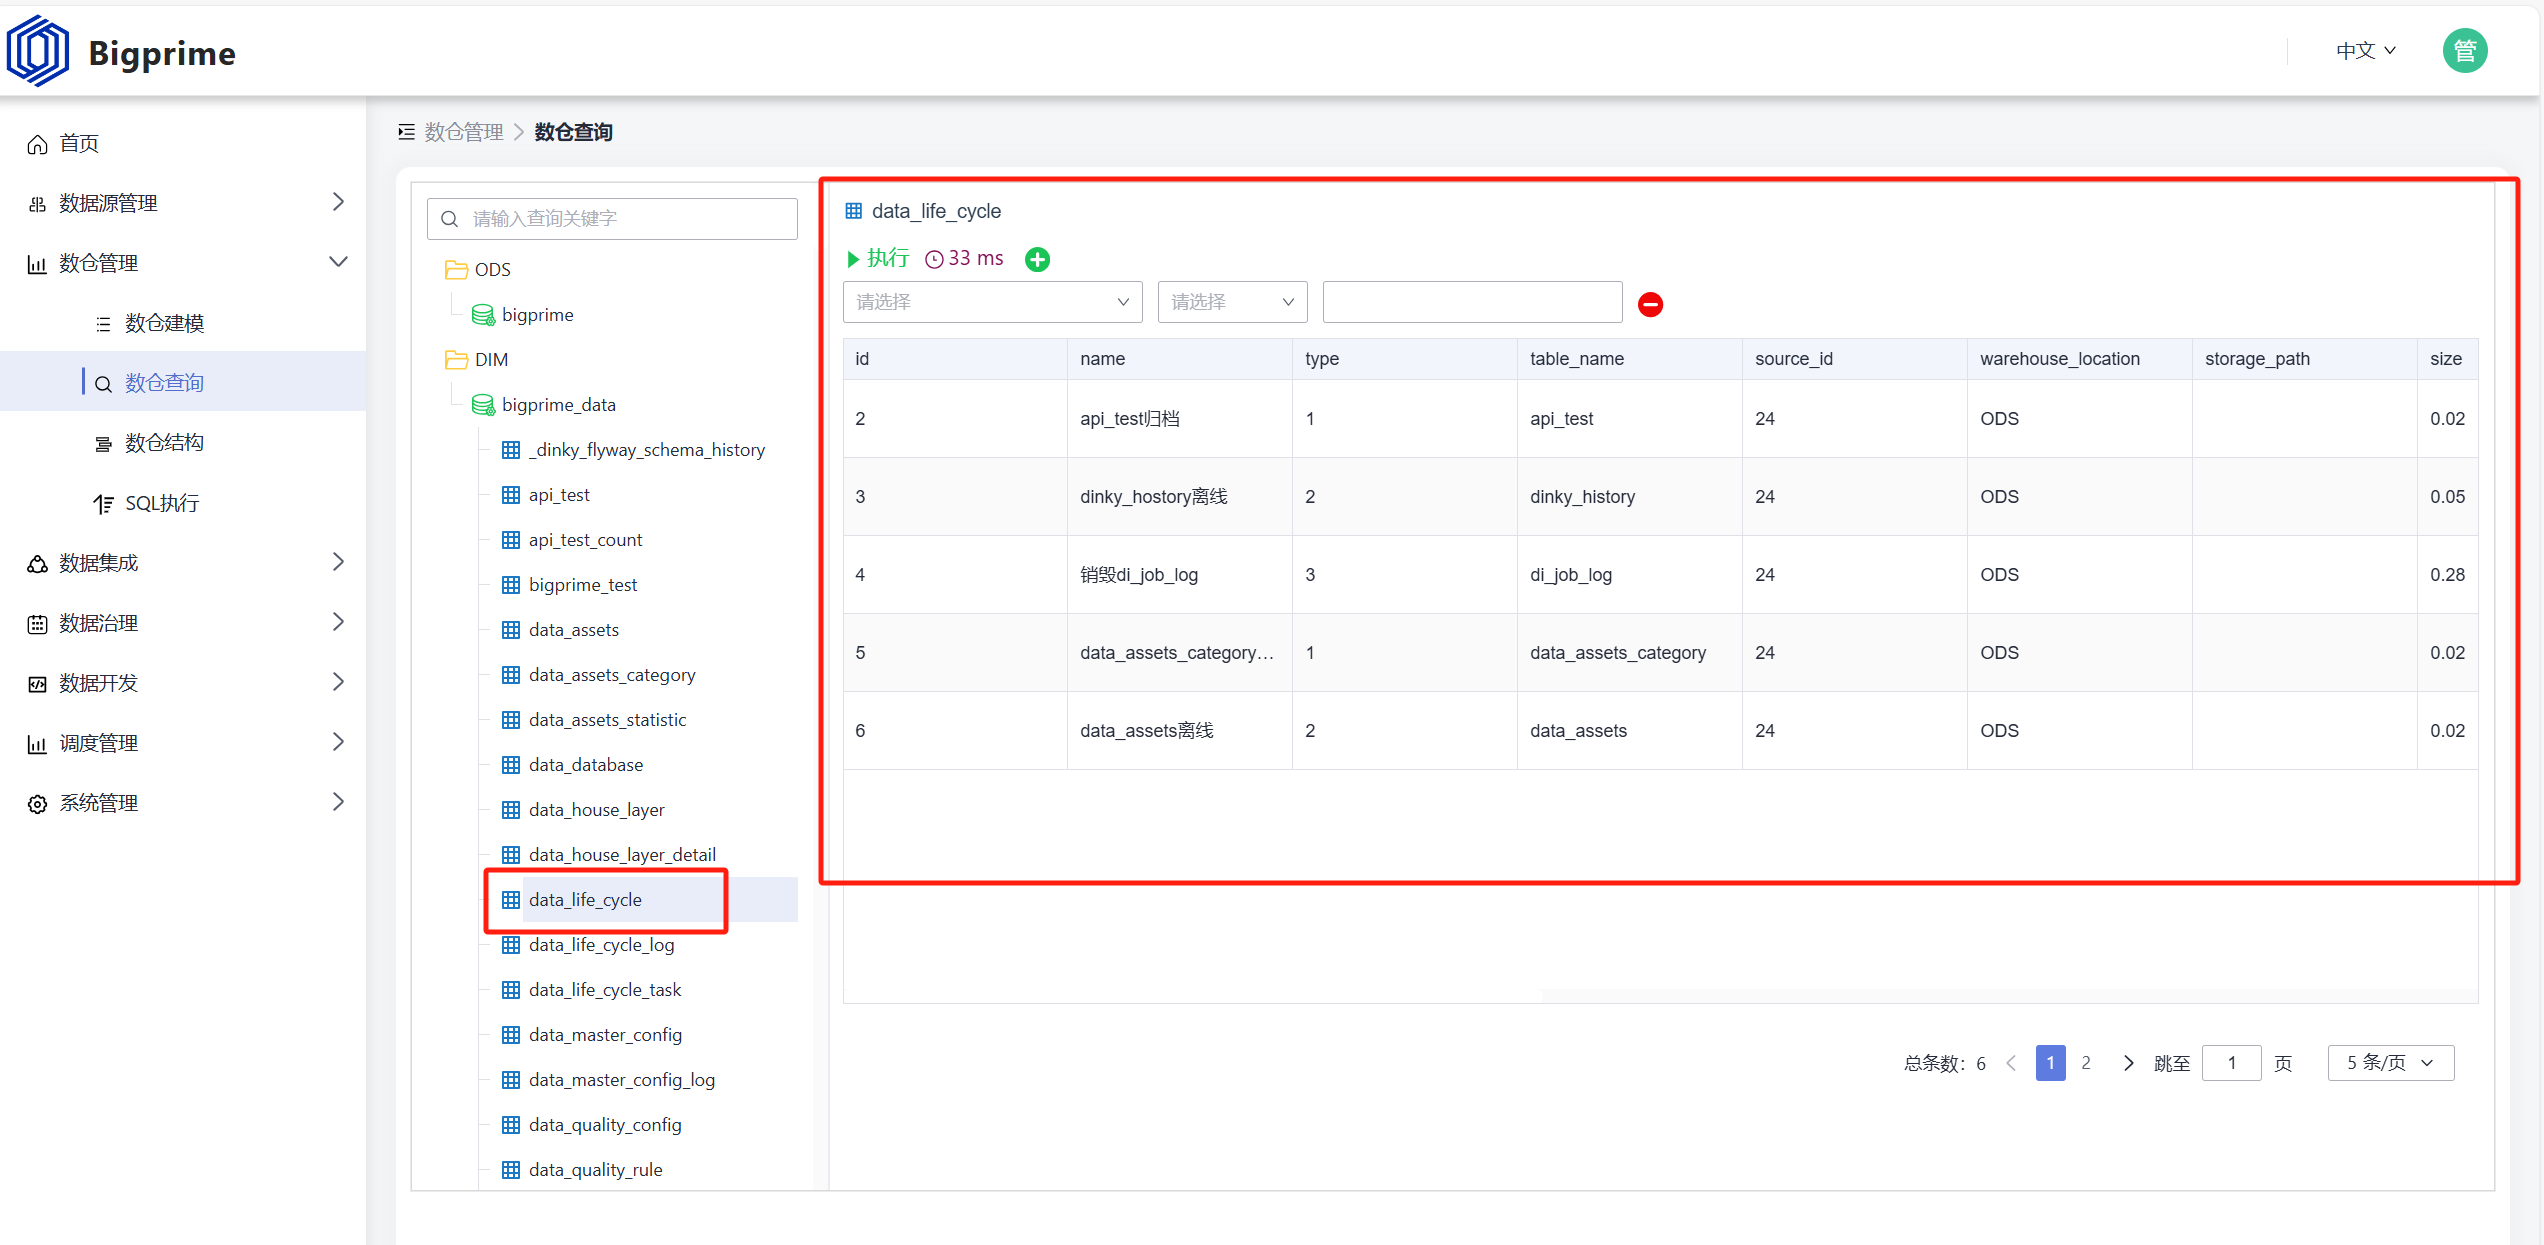Click the api_test table icon
The width and height of the screenshot is (2544, 1245).
point(511,495)
